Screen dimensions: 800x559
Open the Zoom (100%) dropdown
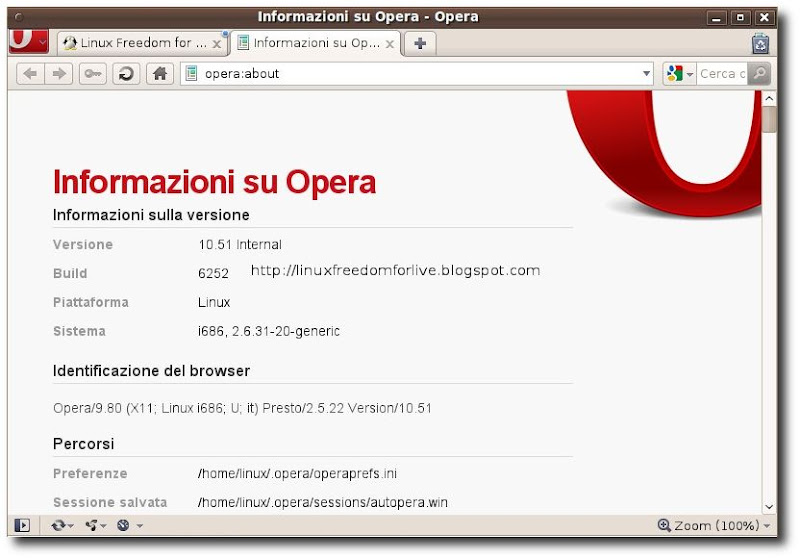click(x=714, y=525)
